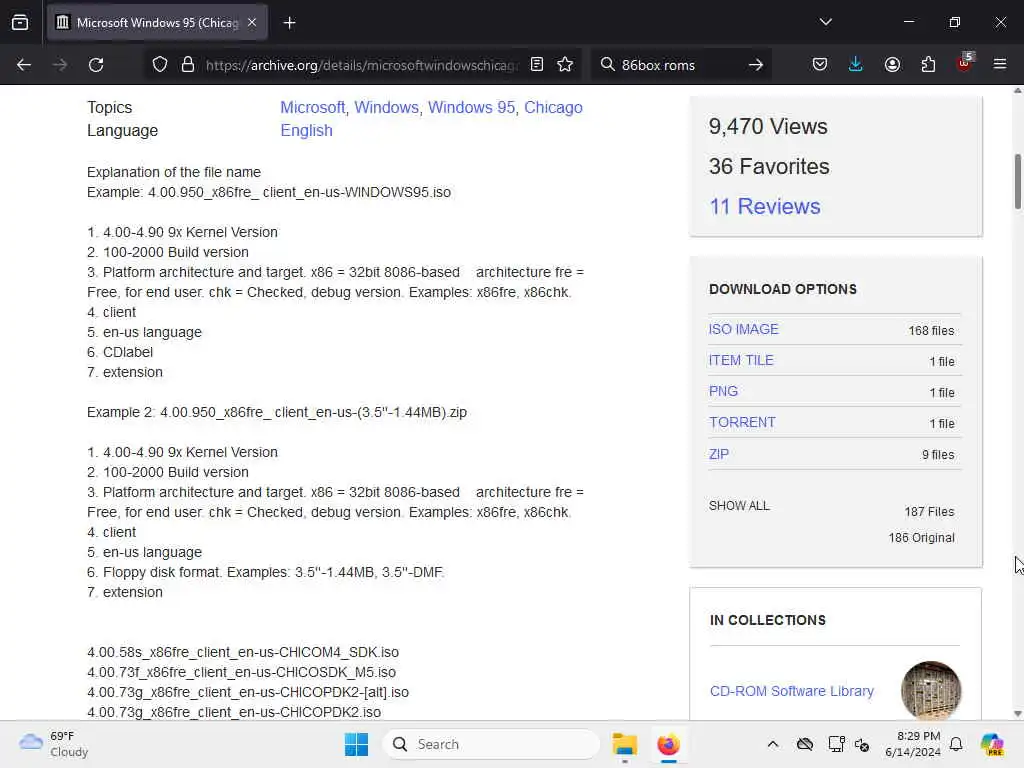This screenshot has height=768, width=1024.
Task: Close the Microsoft Windows 95 tab
Action: click(252, 23)
